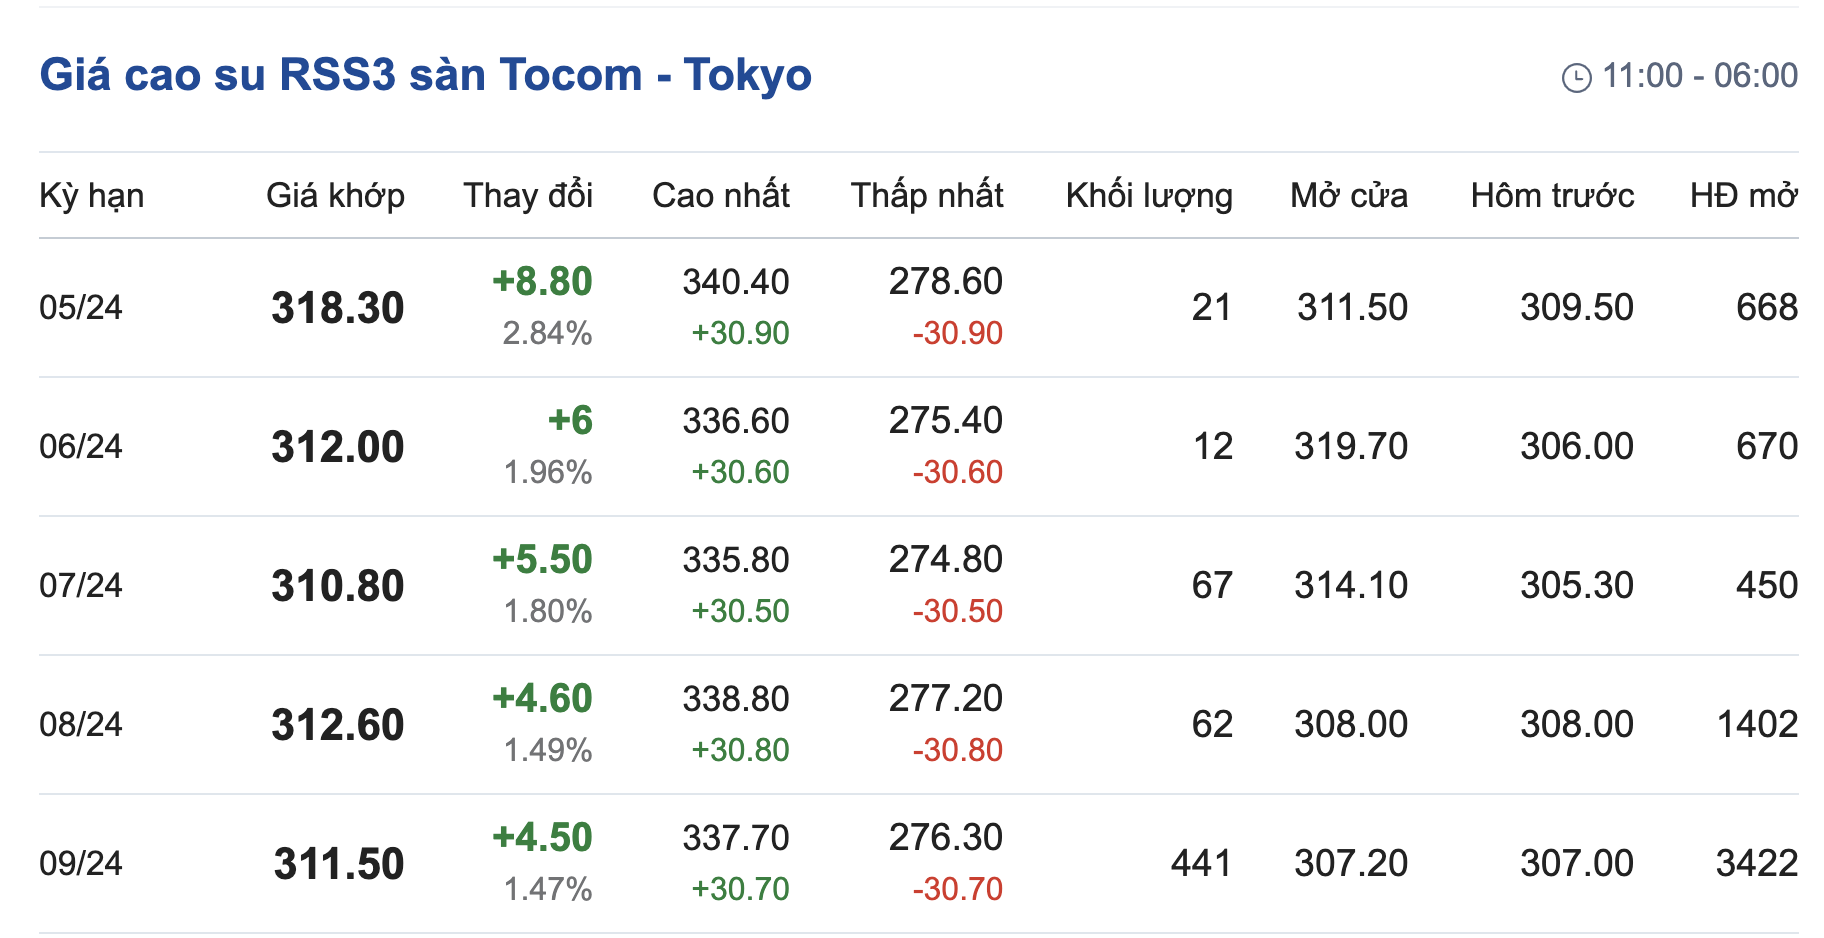Select the 09/24 contract term
This screenshot has height=938, width=1824.
pos(80,863)
